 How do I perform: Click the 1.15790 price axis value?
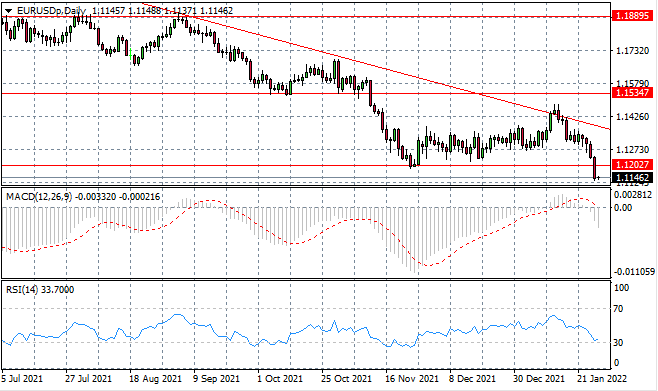click(x=632, y=83)
